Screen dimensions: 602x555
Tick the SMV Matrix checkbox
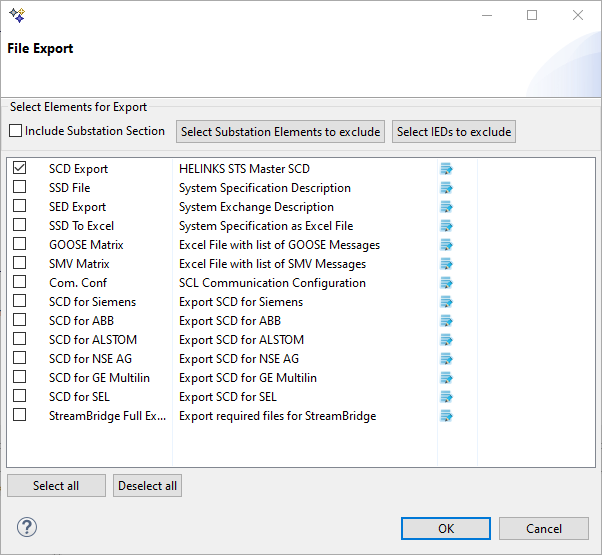[20, 264]
